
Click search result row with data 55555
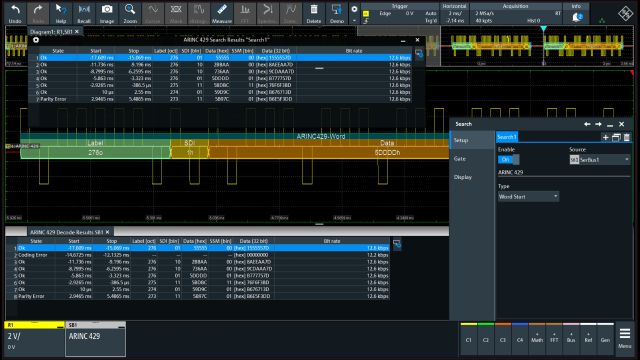point(223,58)
